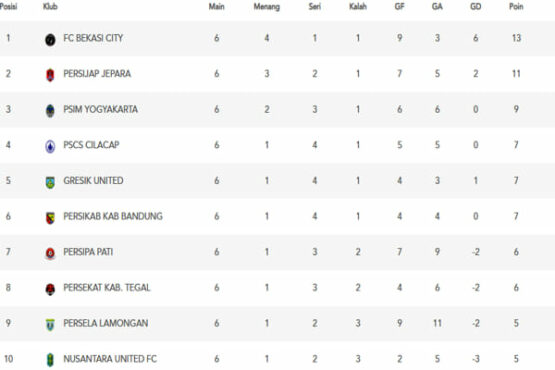
Task: Click the Nusantara United FC crest
Action: pyautogui.click(x=50, y=360)
